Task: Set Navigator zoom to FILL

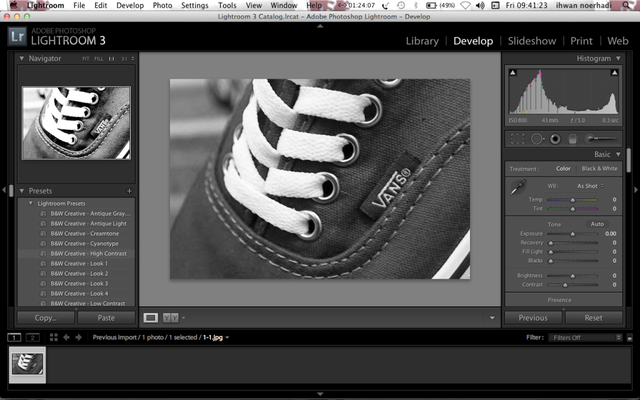Action: tap(98, 59)
